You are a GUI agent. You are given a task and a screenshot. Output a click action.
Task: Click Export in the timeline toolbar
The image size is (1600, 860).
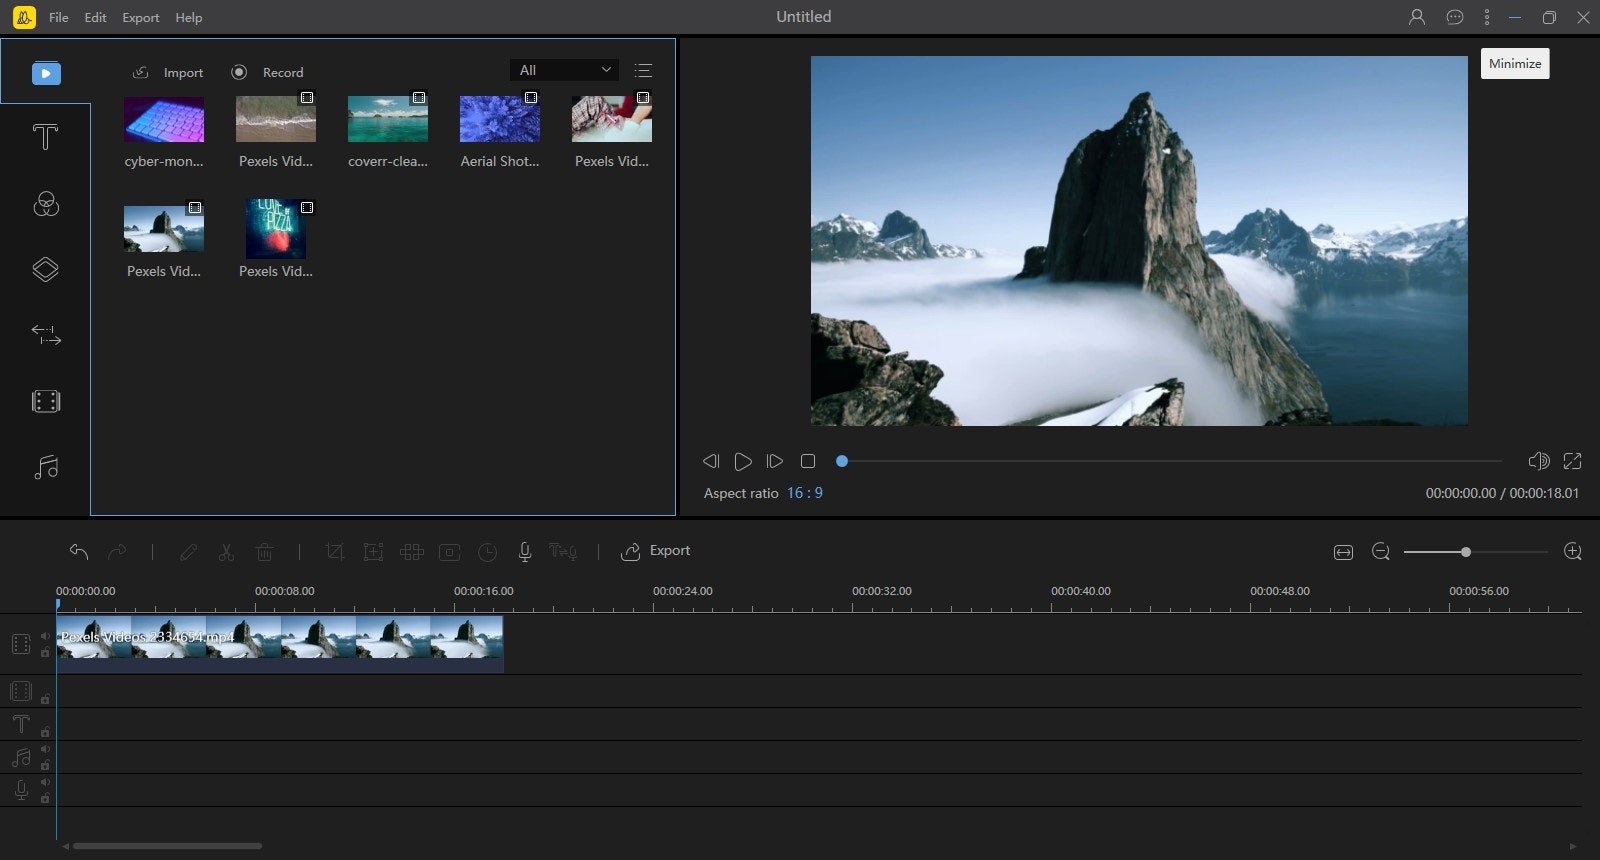click(656, 551)
